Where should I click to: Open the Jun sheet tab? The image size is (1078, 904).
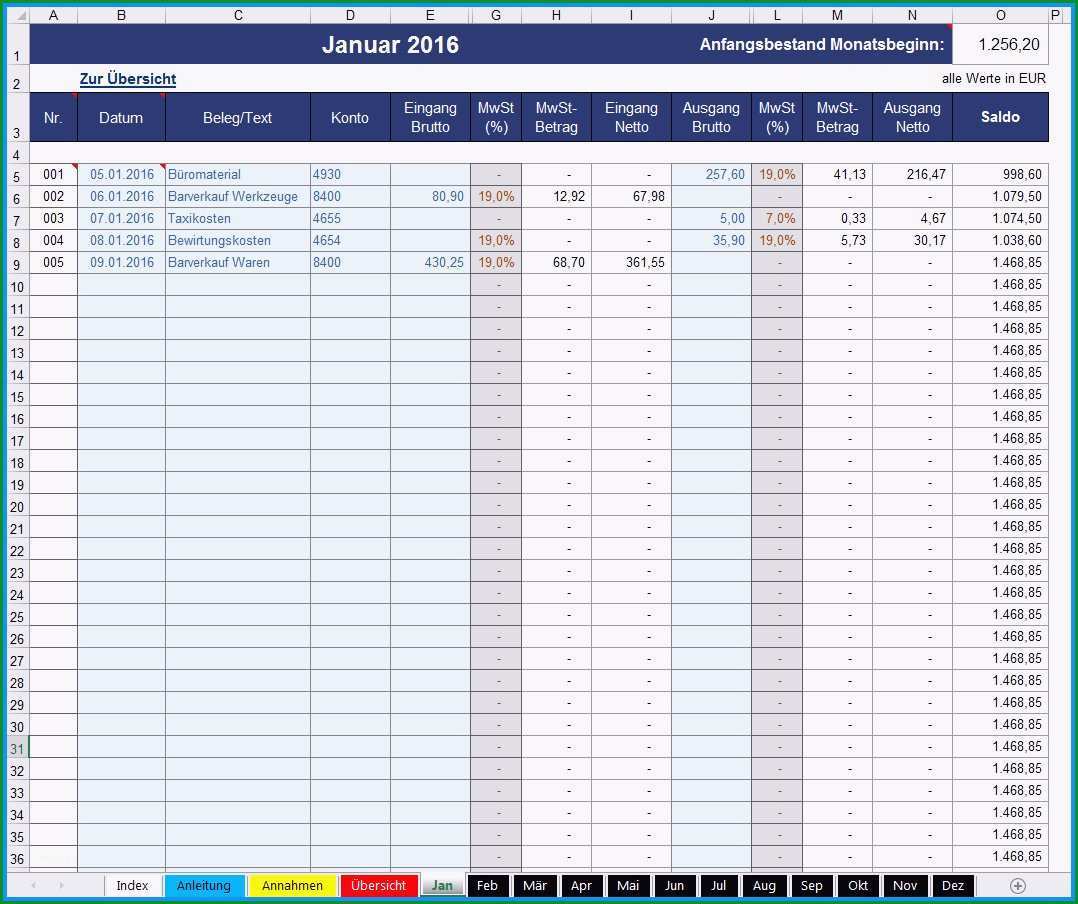674,885
